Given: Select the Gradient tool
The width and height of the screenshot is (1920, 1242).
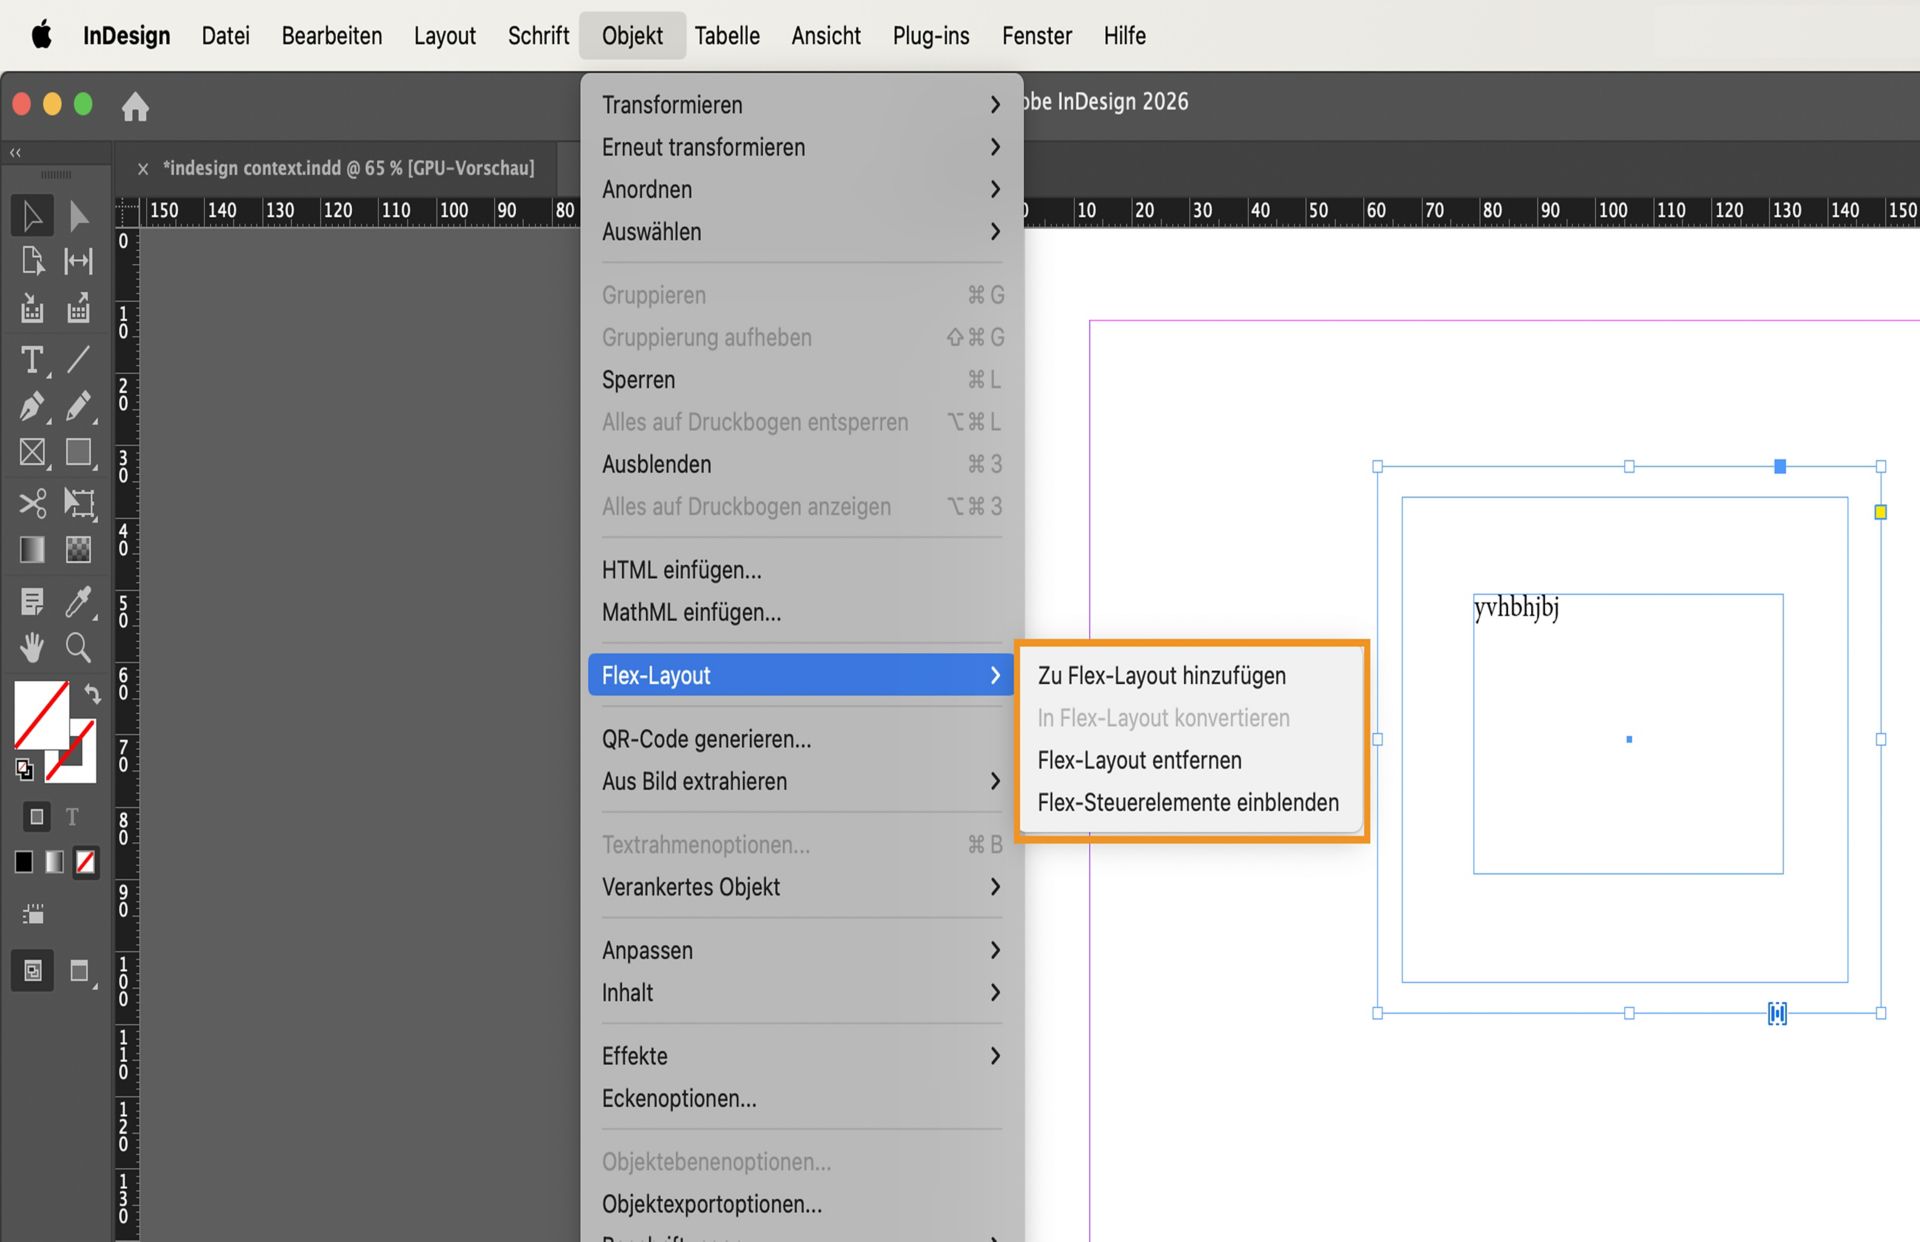Looking at the screenshot, I should 32,549.
